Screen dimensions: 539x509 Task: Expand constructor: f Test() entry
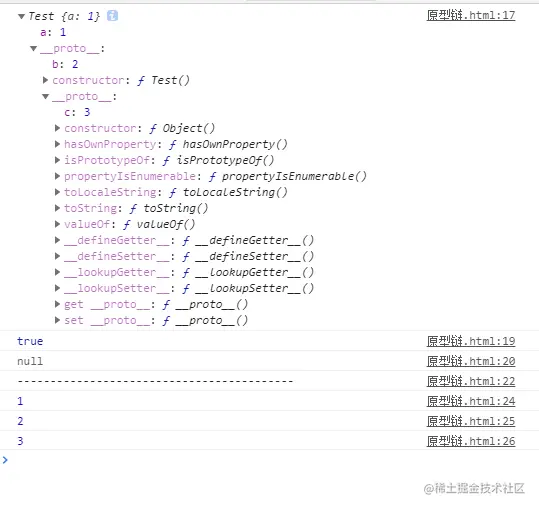(45, 80)
